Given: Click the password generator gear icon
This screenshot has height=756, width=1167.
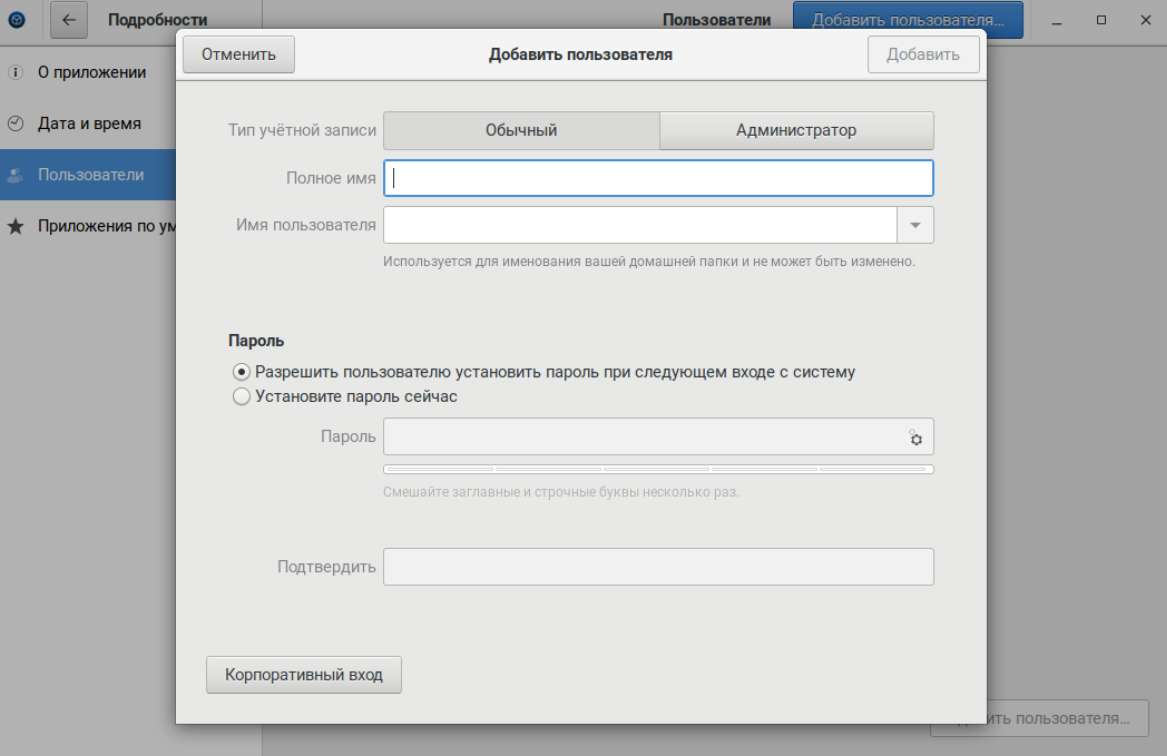Looking at the screenshot, I should click(914, 438).
